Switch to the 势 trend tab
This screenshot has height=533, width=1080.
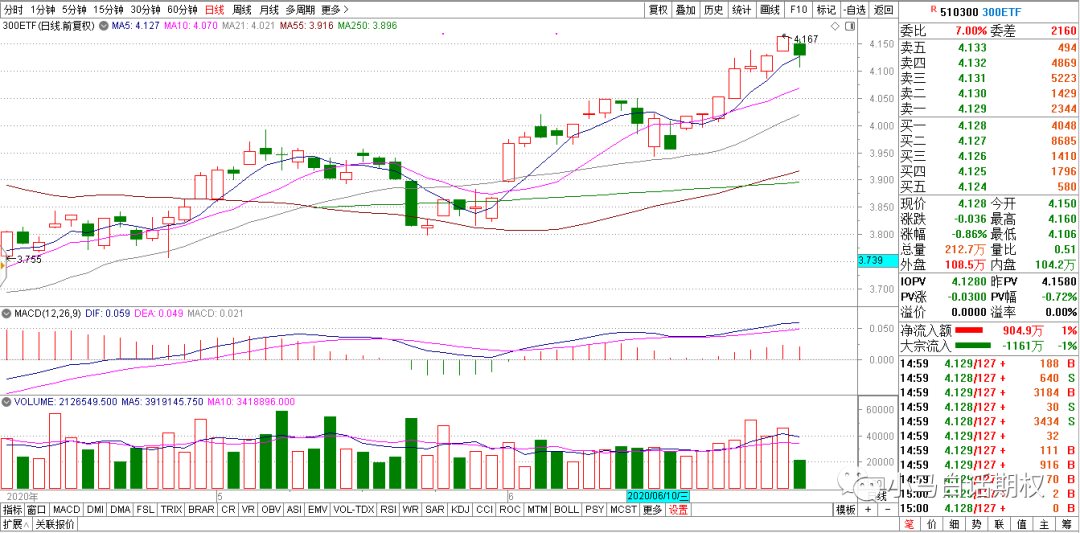(977, 524)
